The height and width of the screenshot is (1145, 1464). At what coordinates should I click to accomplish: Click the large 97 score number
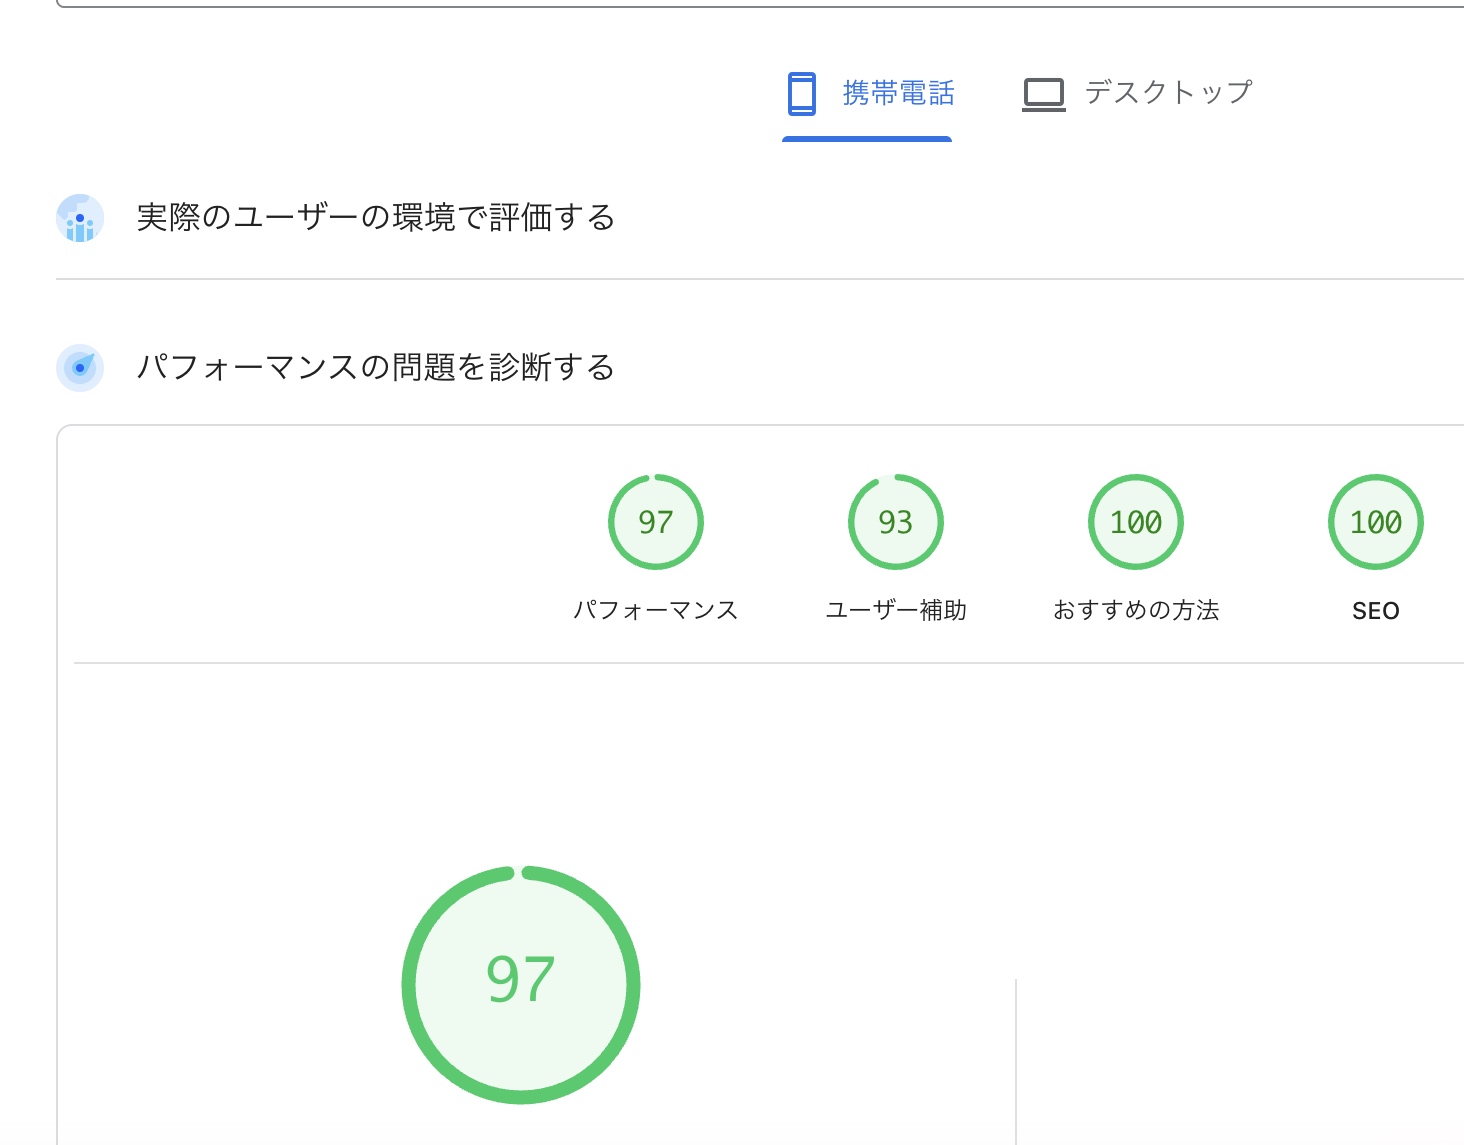(521, 980)
